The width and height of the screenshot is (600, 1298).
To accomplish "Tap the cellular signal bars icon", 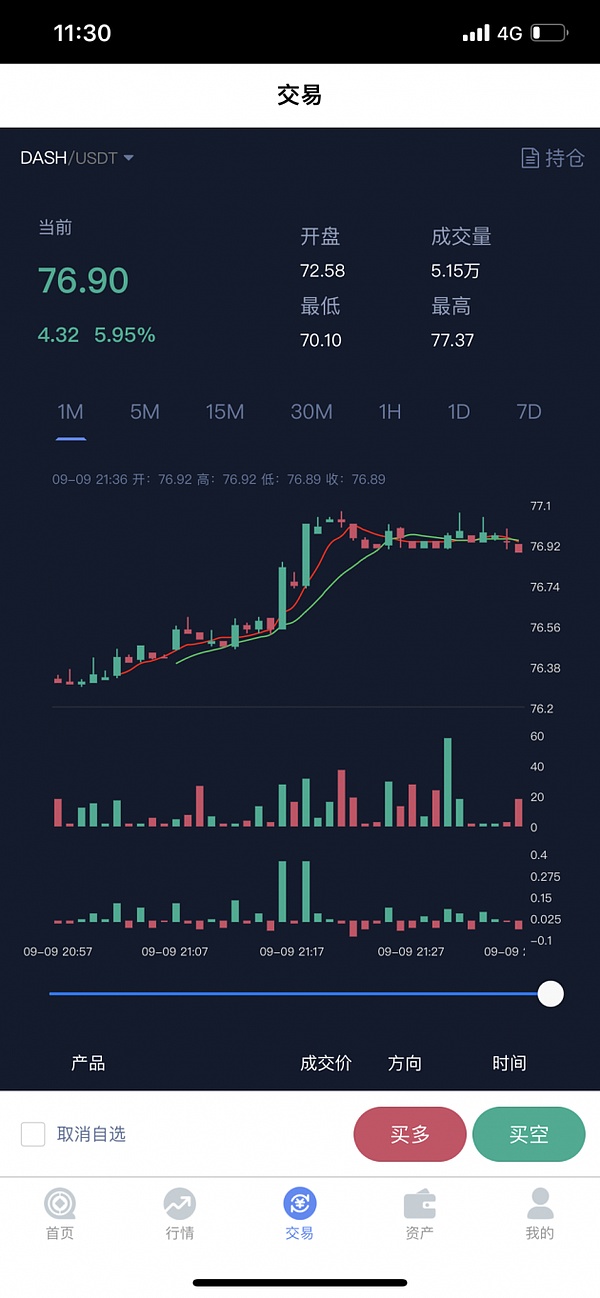I will click(x=476, y=33).
